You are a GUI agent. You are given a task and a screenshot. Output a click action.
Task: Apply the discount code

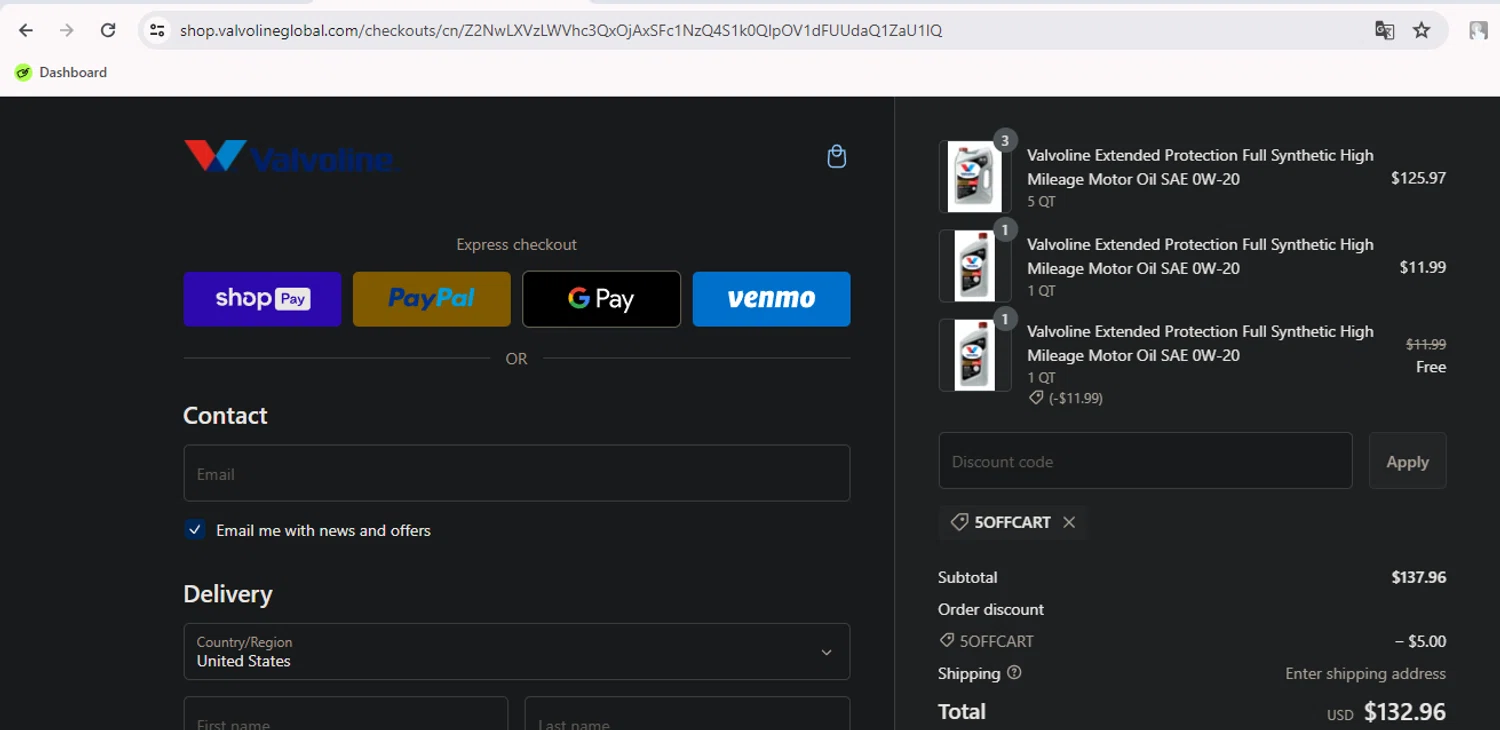click(1407, 461)
